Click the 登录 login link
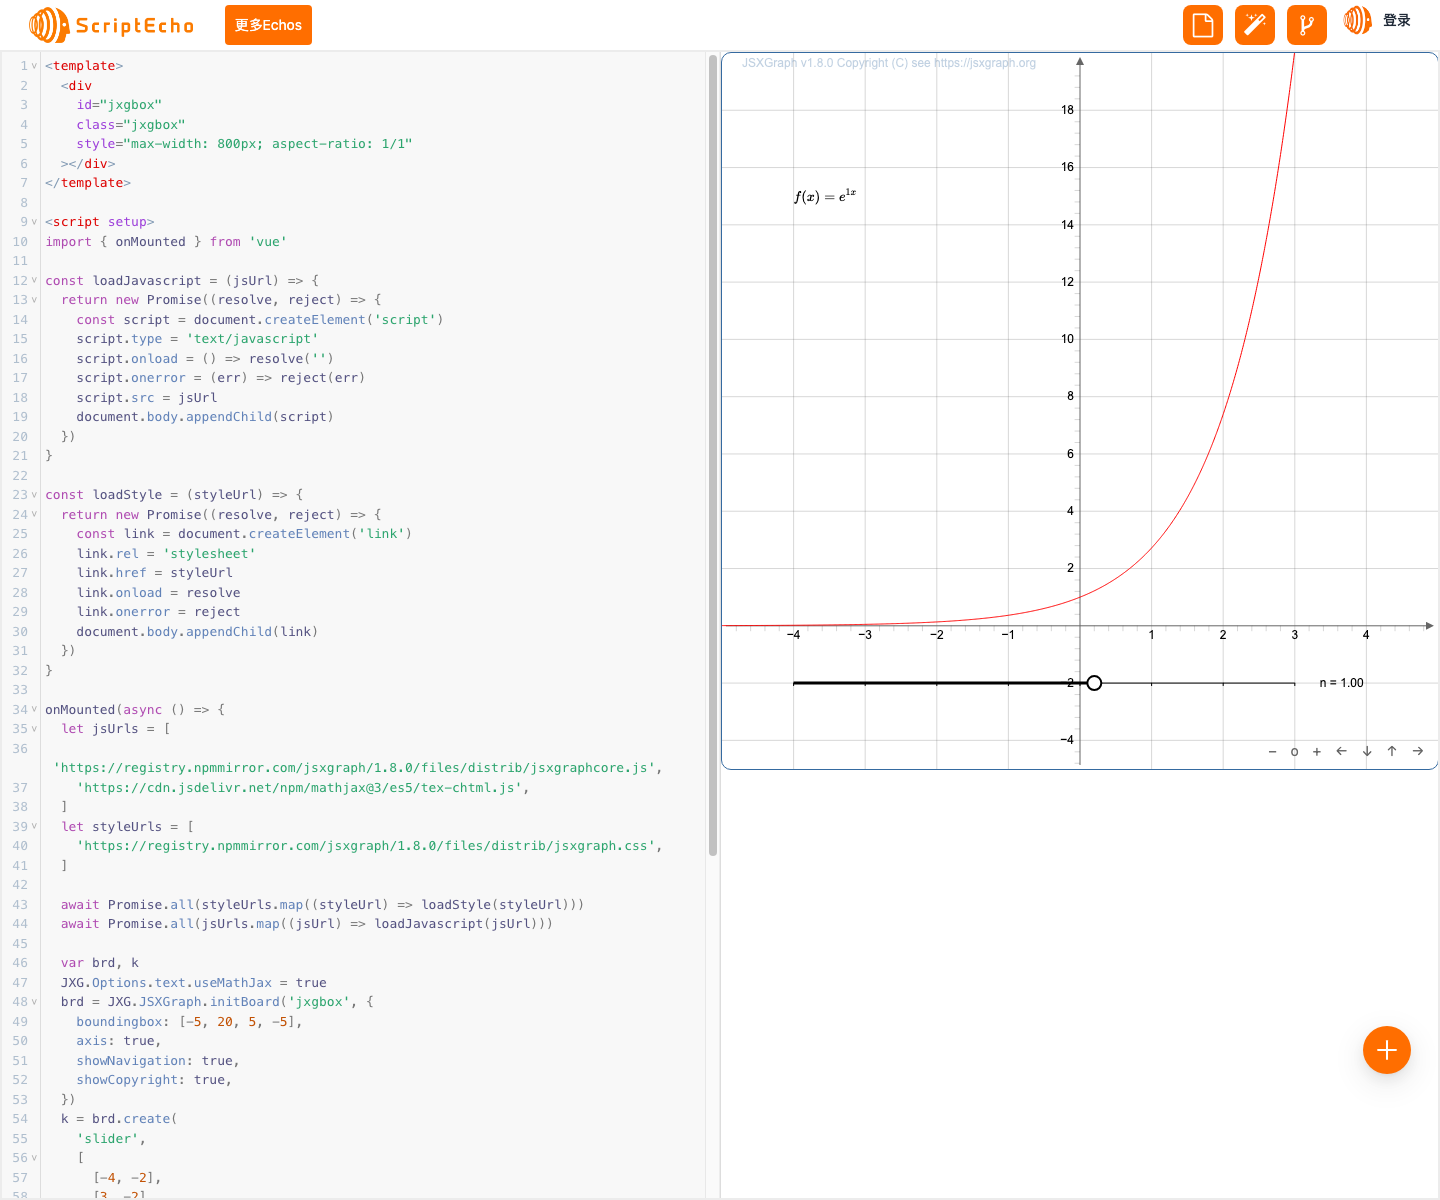This screenshot has height=1200, width=1440. tap(1397, 20)
